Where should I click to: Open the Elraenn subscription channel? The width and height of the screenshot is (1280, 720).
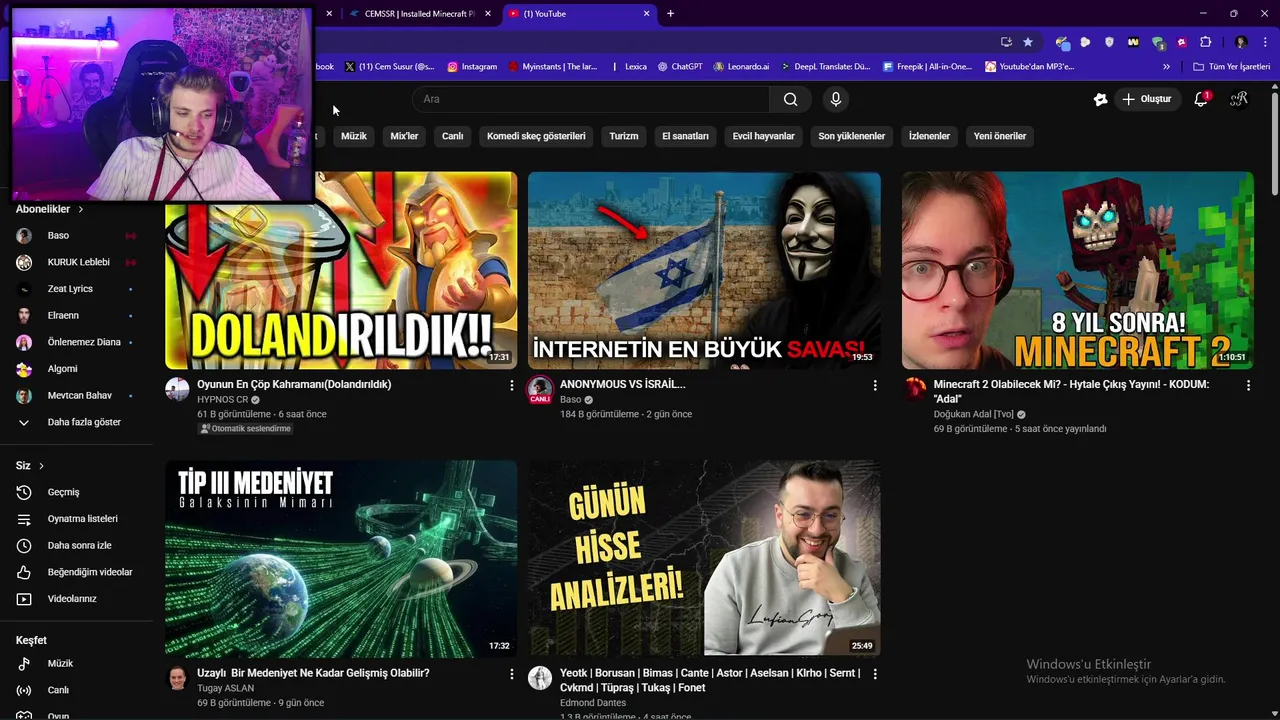[x=77, y=315]
